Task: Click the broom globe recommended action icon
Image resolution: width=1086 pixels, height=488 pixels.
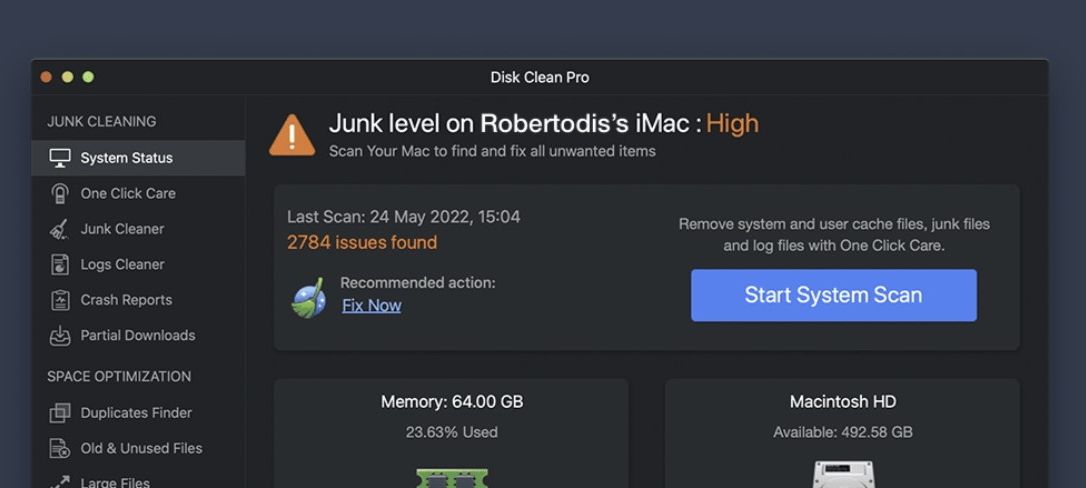Action: point(309,297)
